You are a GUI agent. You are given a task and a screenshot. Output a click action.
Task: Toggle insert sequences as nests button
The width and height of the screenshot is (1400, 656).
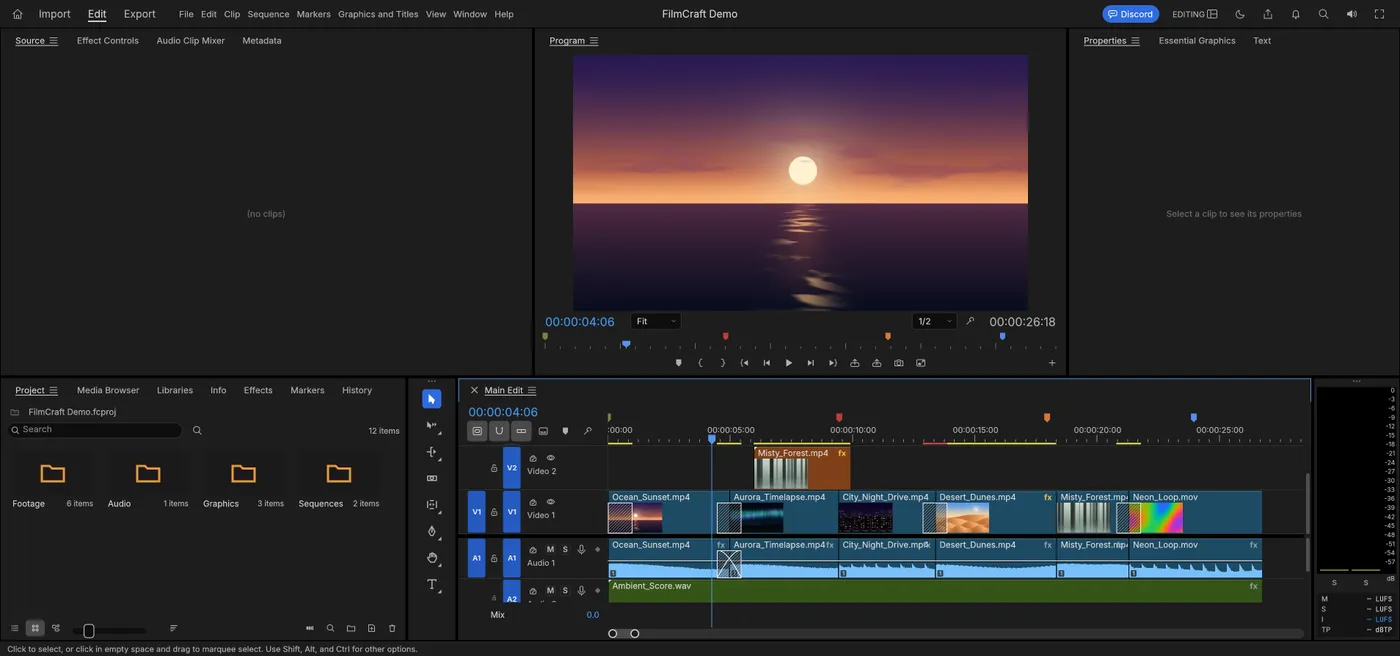point(477,431)
